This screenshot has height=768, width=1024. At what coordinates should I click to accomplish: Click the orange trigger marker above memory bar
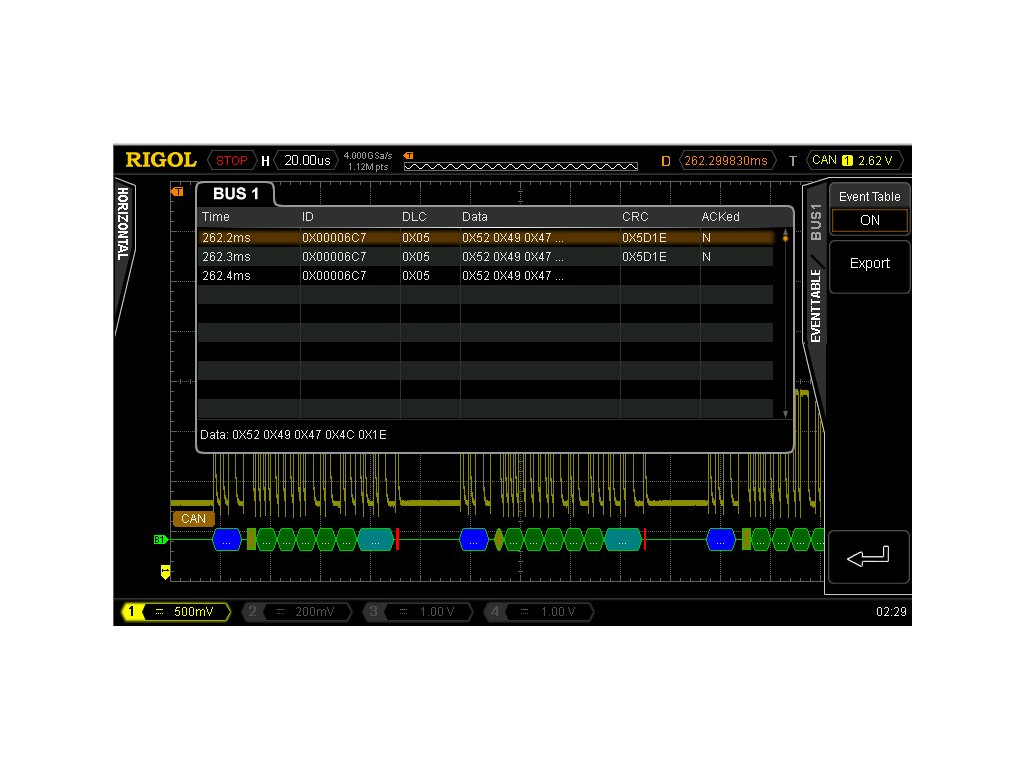point(409,155)
